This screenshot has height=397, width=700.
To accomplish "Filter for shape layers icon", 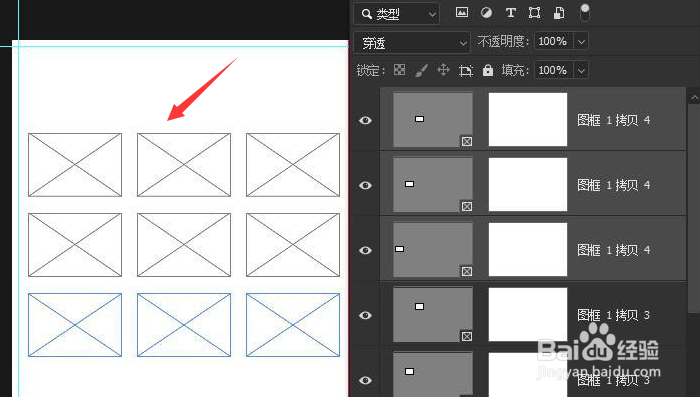I will pos(534,13).
